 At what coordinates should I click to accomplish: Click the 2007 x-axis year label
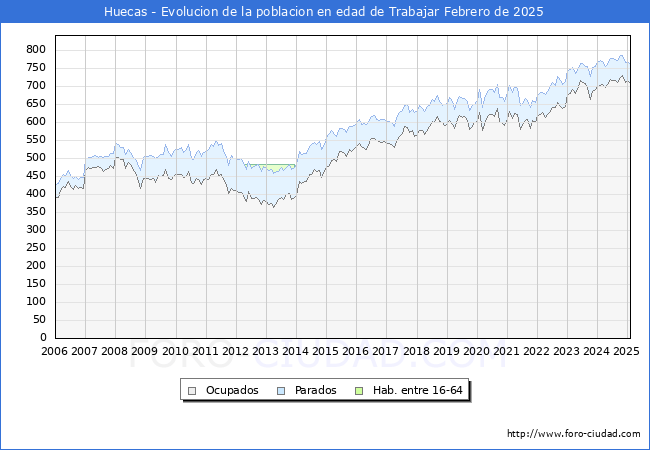pos(84,351)
